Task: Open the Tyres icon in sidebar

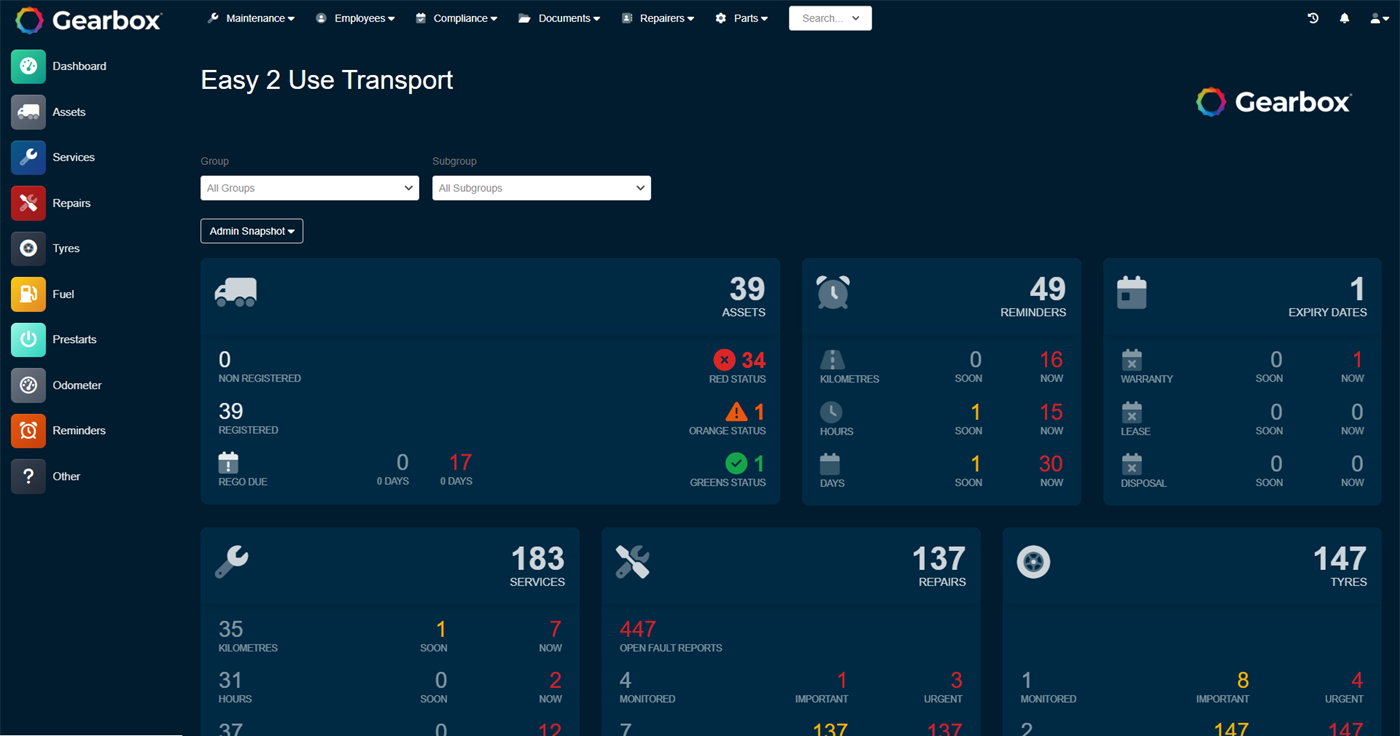Action: pos(28,248)
